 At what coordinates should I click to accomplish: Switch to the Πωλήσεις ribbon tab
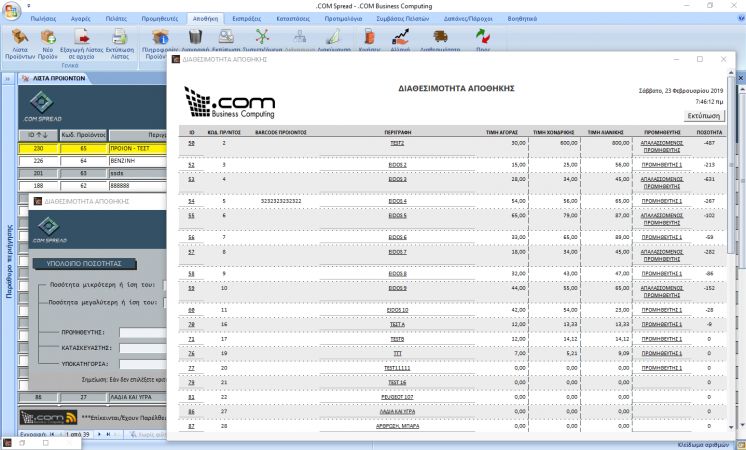[x=43, y=19]
